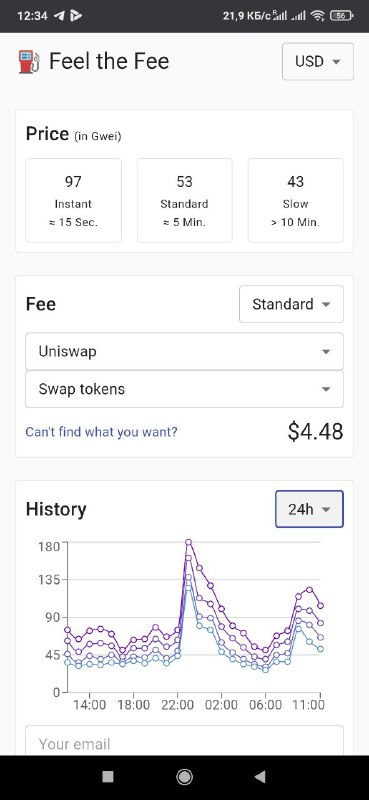Open the Telegram status bar notification icon
Screen dimensions: 369x800
(59, 16)
